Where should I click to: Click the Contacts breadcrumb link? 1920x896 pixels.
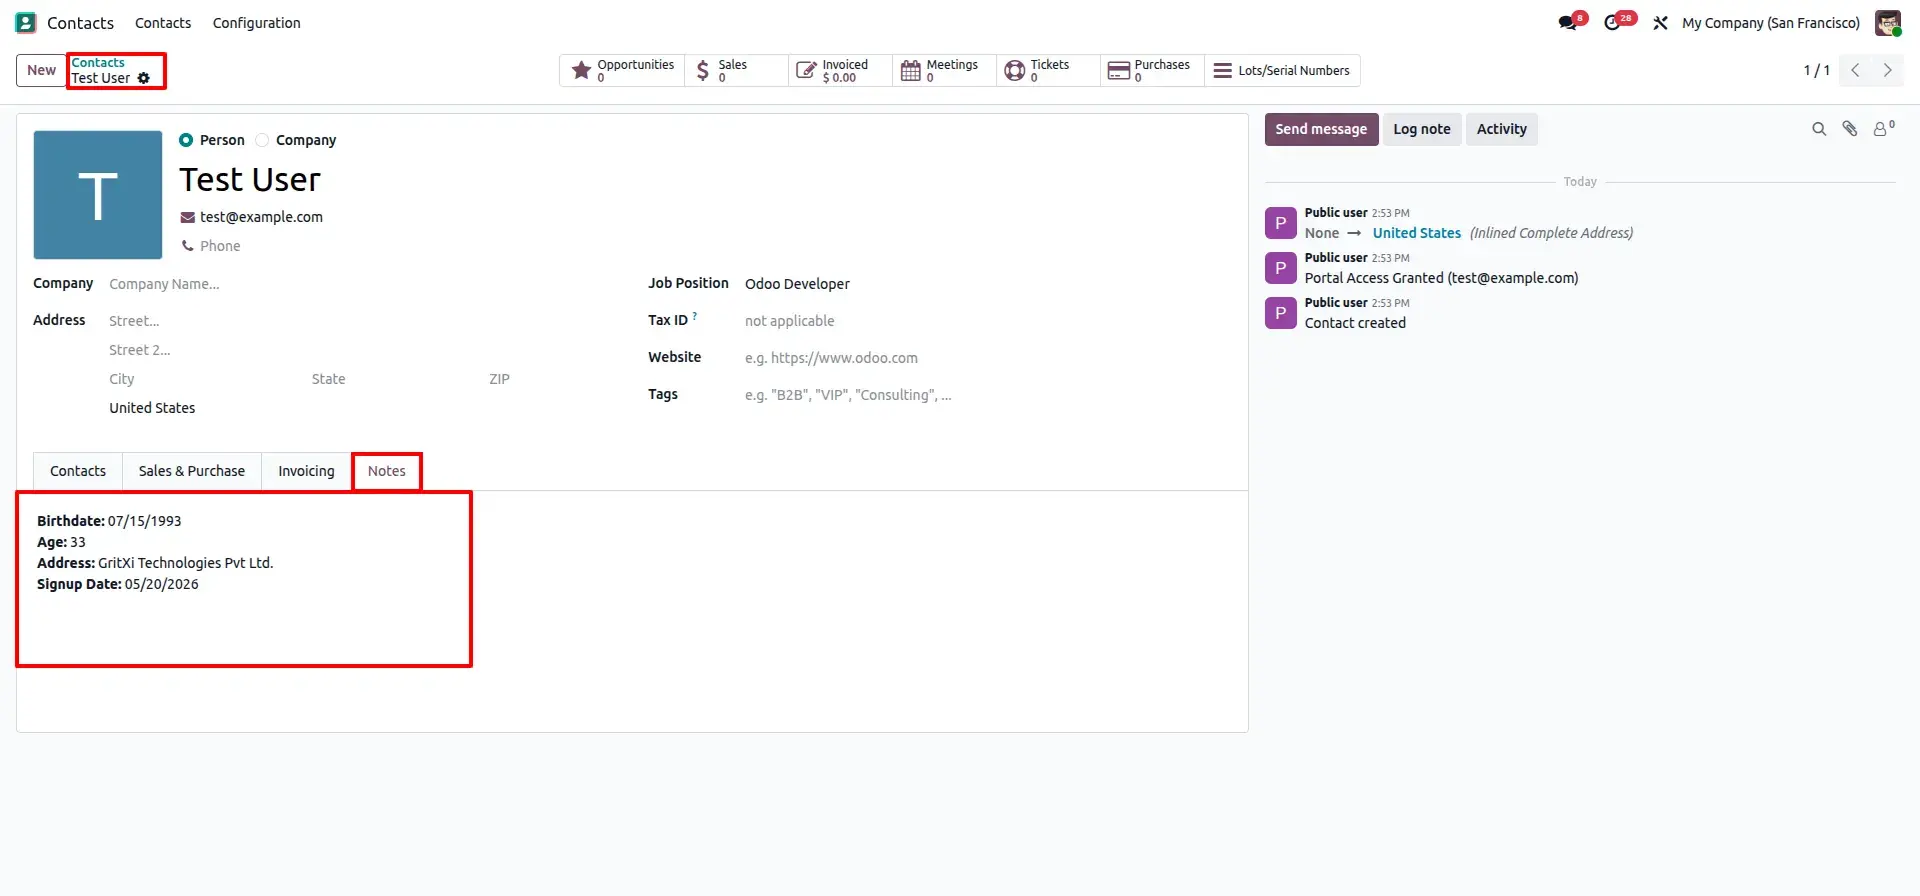pyautogui.click(x=98, y=62)
